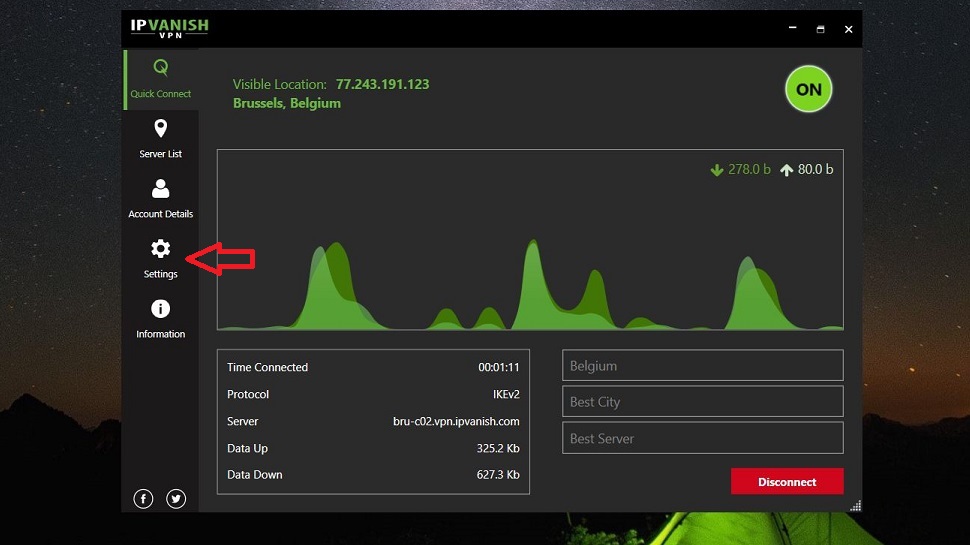The height and width of the screenshot is (545, 970).
Task: Click the Brussels, Belgium location text
Action: [x=286, y=103]
